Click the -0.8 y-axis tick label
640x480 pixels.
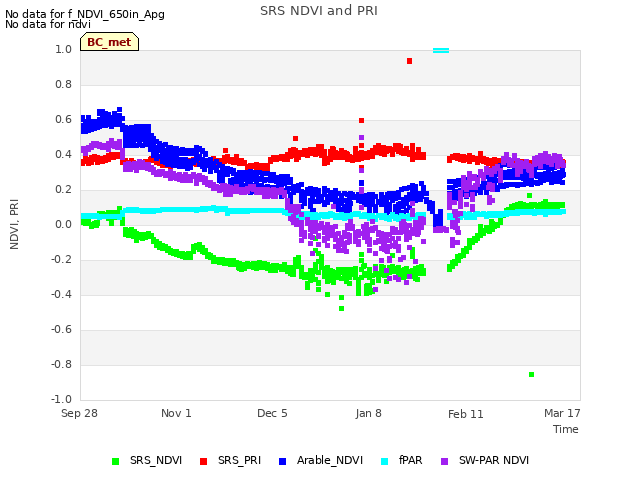coord(61,364)
